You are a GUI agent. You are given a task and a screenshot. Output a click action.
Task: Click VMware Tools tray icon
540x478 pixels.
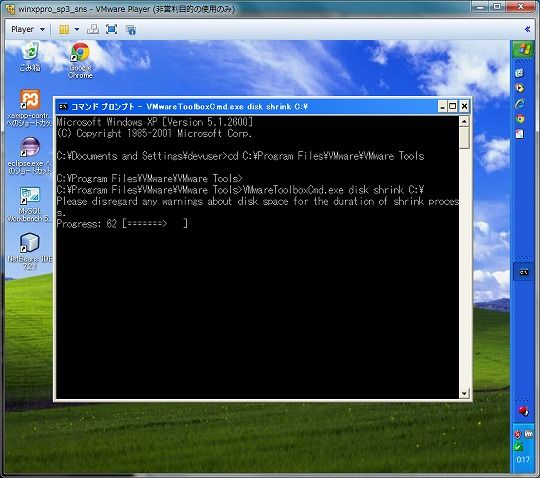(529, 434)
